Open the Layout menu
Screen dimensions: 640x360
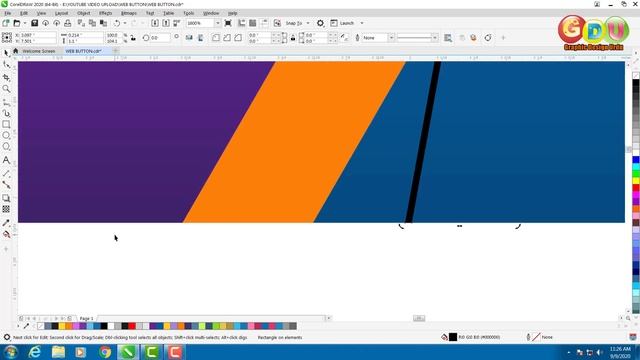click(61, 13)
